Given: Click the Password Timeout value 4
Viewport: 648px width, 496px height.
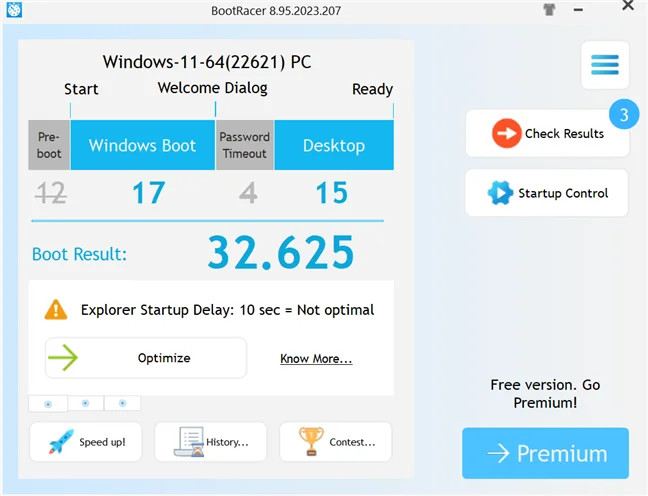Looking at the screenshot, I should (x=248, y=193).
